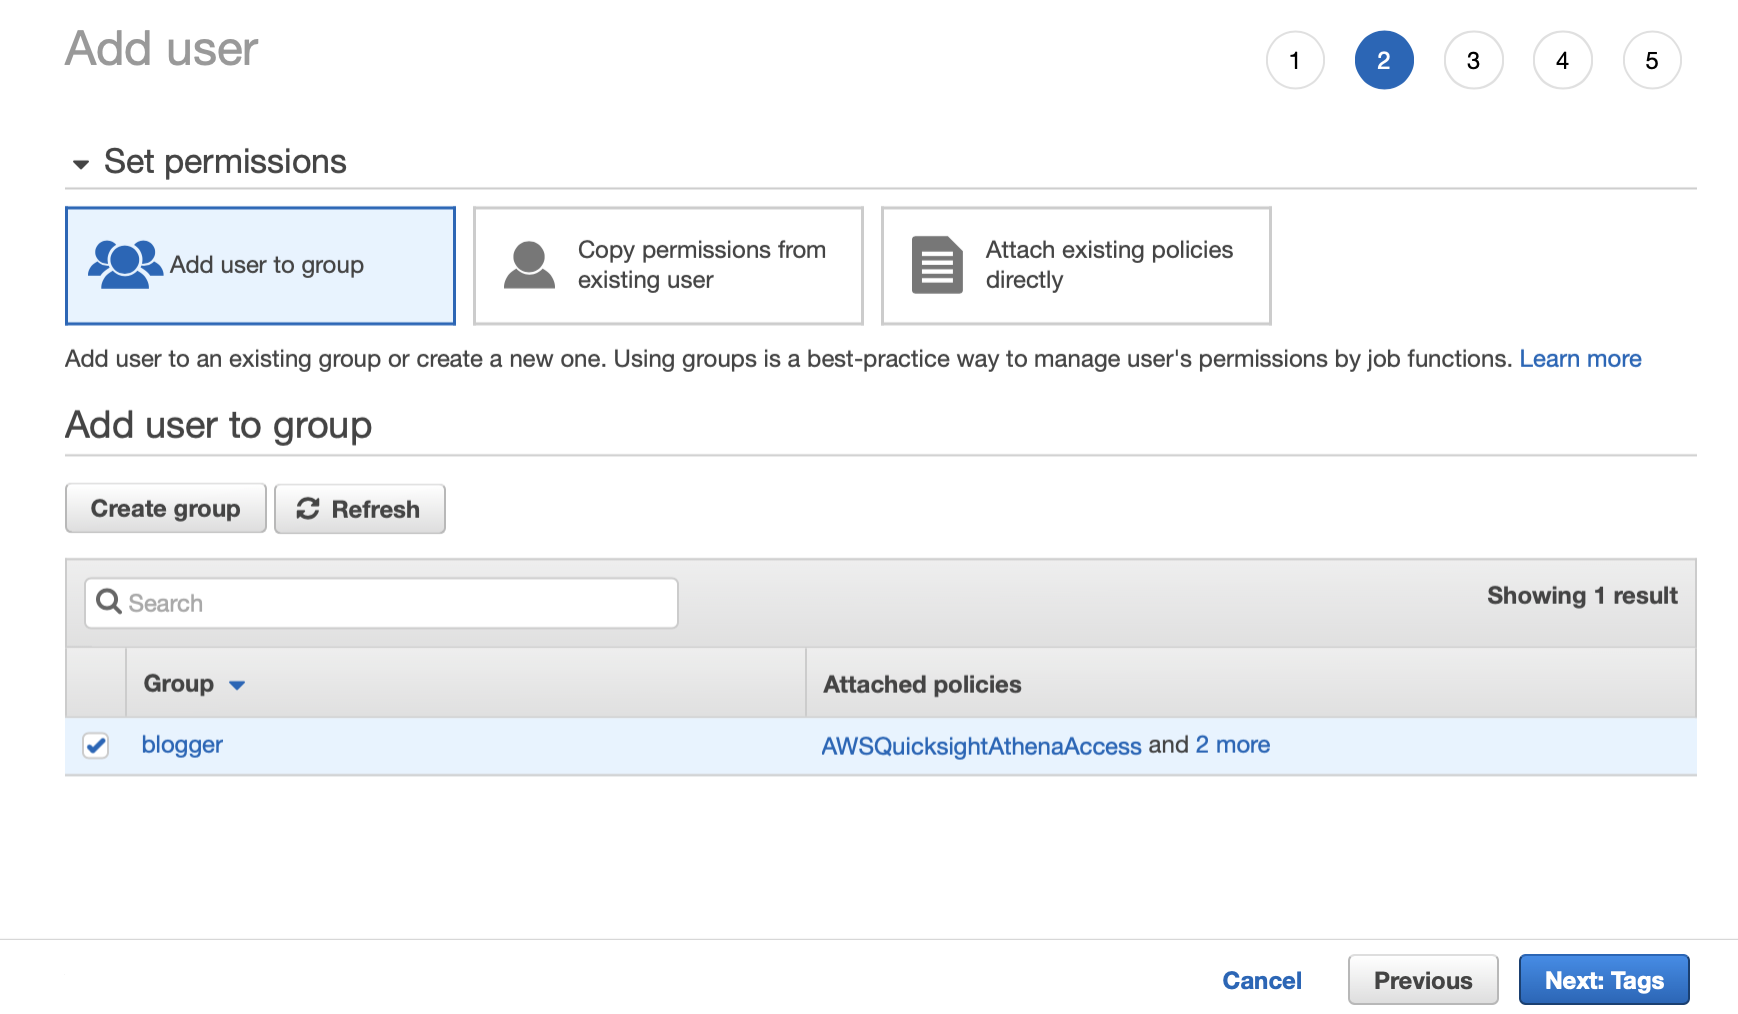Click the group people icon
The image size is (1738, 1014).
125,265
